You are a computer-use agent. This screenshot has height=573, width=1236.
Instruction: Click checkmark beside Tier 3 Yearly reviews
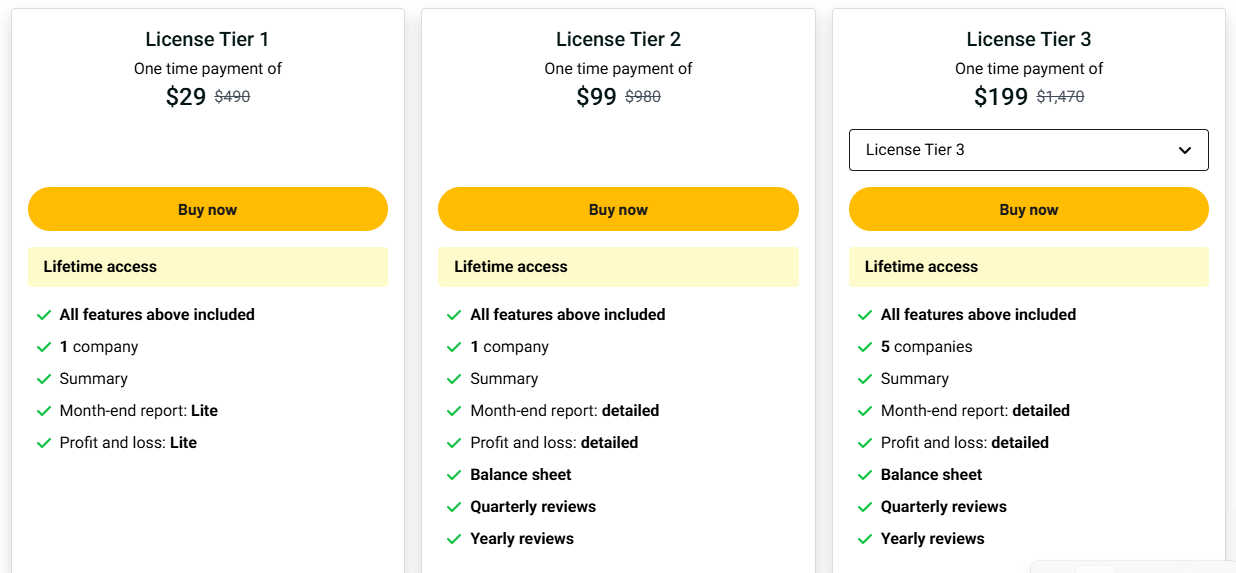[865, 539]
